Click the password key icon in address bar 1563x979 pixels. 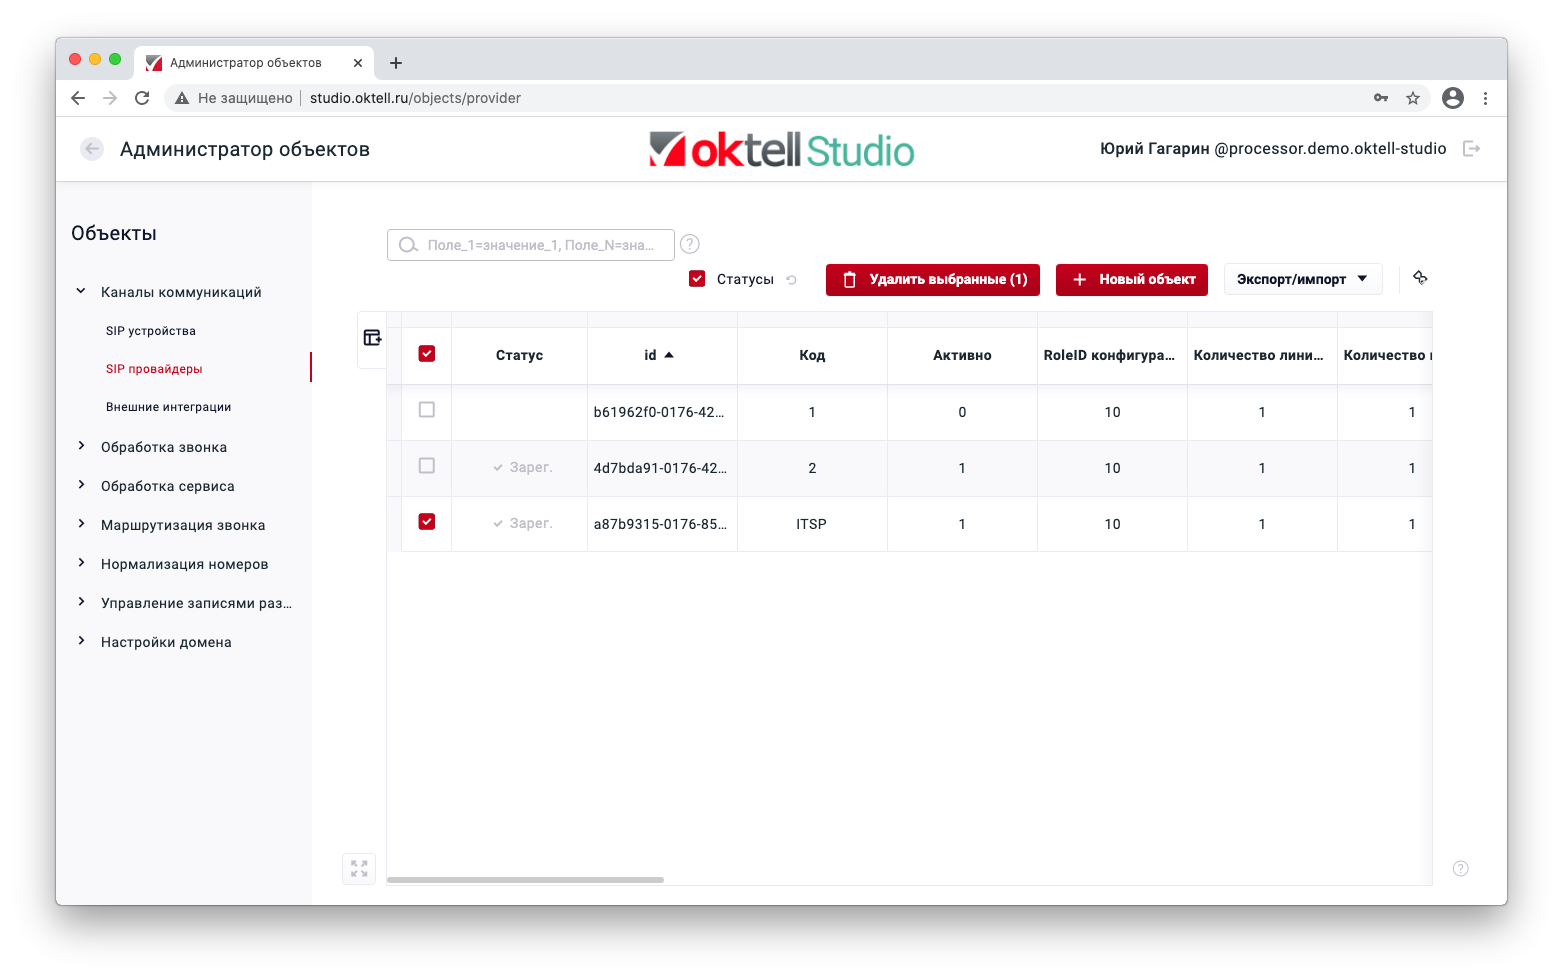[x=1381, y=98]
